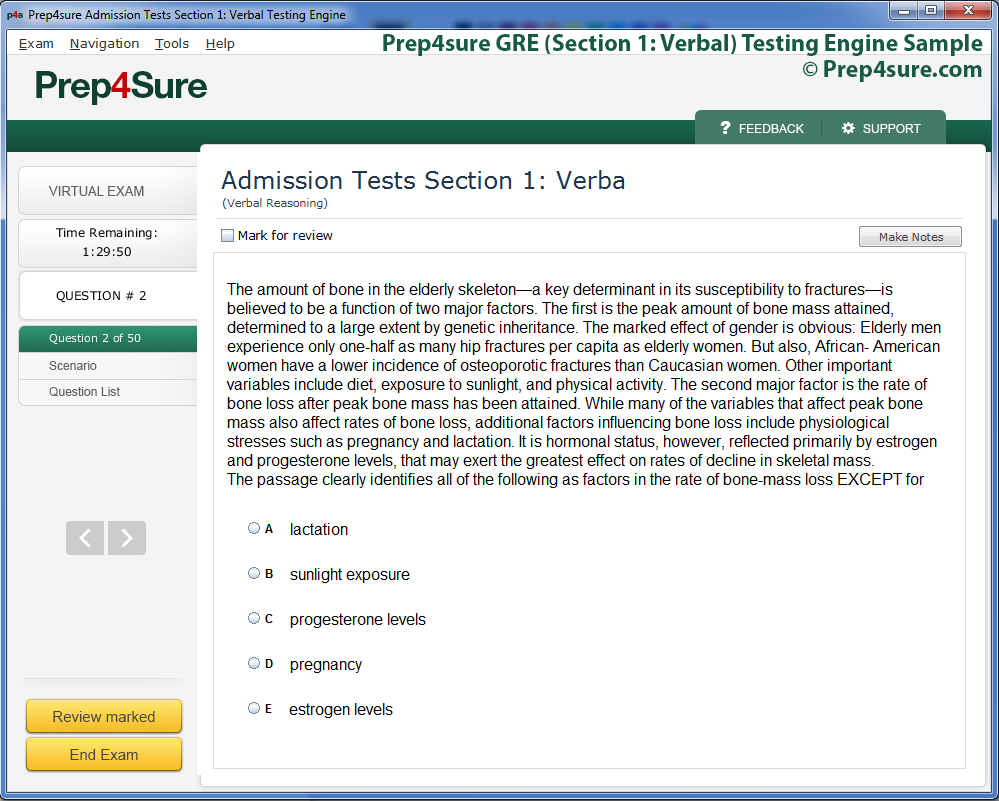The width and height of the screenshot is (999, 801).
Task: Click the Feedback question mark icon
Action: [725, 128]
